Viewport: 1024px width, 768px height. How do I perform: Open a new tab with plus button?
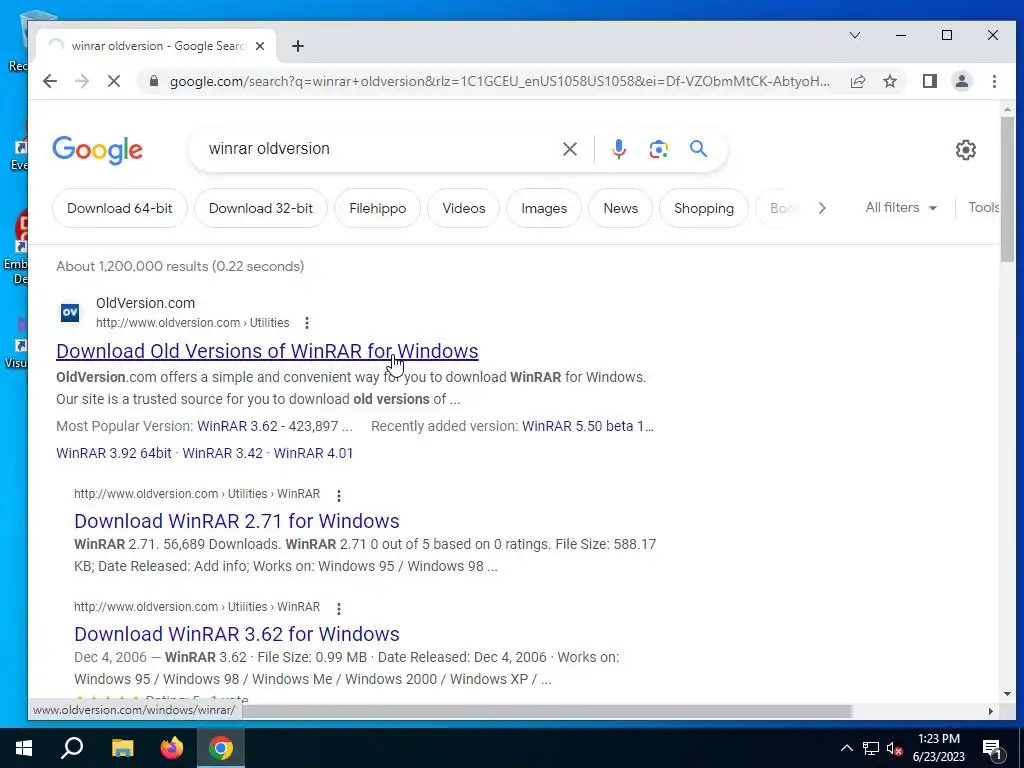(x=298, y=46)
